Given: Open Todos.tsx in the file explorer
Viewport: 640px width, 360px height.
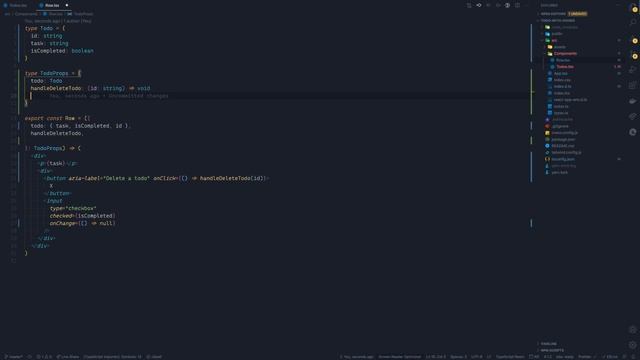Looking at the screenshot, I should click(x=565, y=67).
